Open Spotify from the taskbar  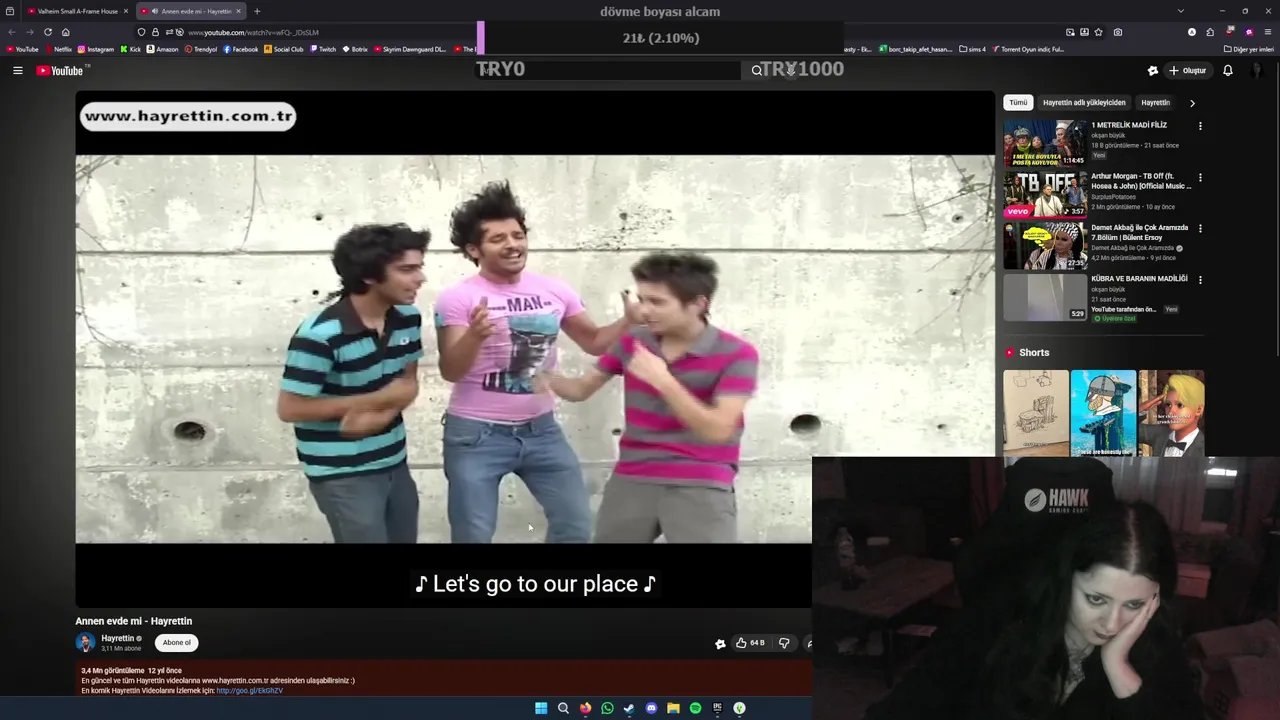tap(695, 708)
